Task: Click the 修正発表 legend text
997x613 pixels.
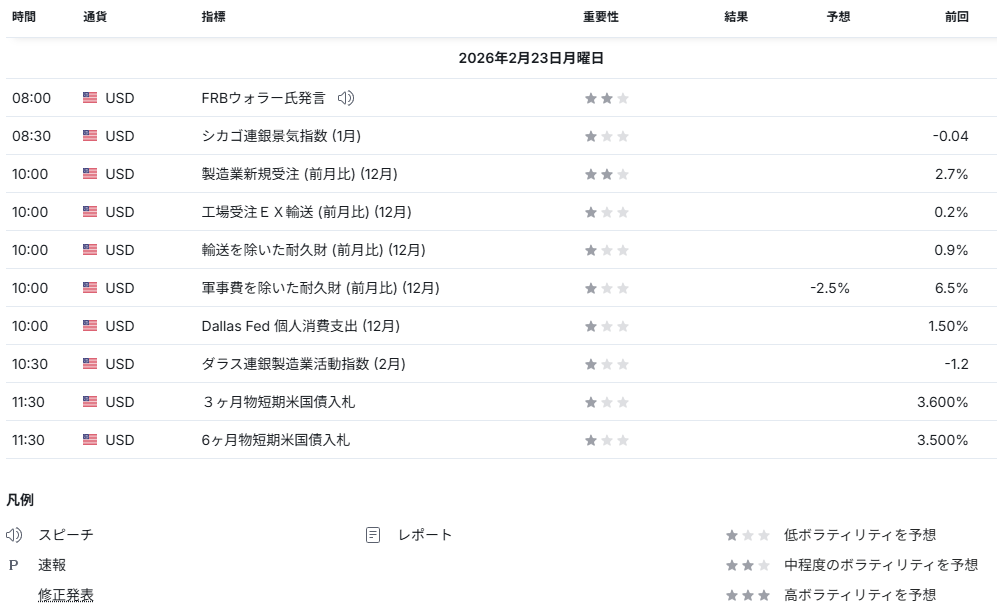Action: (x=66, y=595)
